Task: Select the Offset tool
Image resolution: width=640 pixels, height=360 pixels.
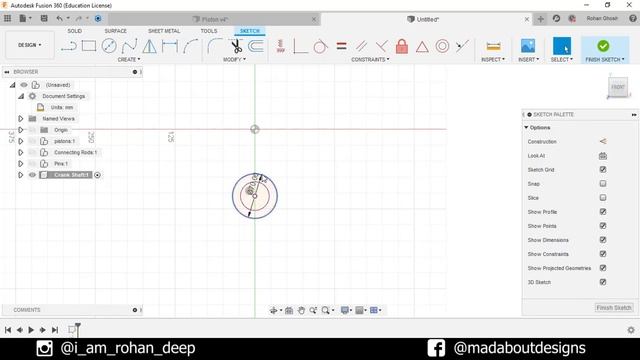Action: click(256, 46)
